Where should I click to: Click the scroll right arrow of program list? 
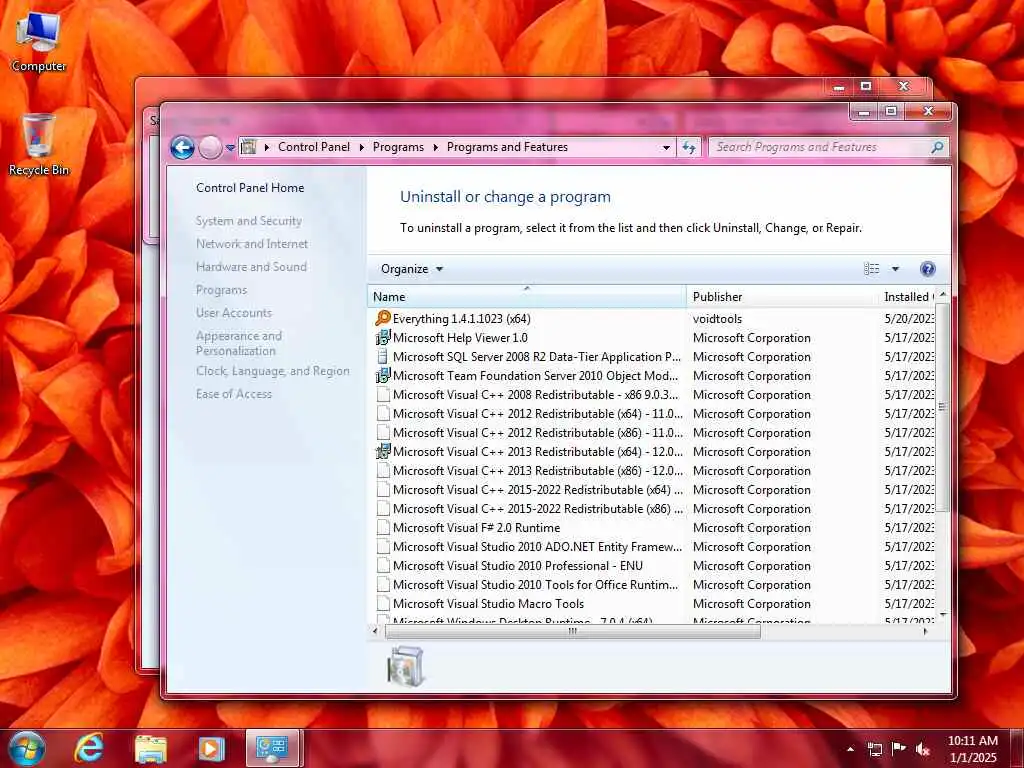[x=925, y=632]
